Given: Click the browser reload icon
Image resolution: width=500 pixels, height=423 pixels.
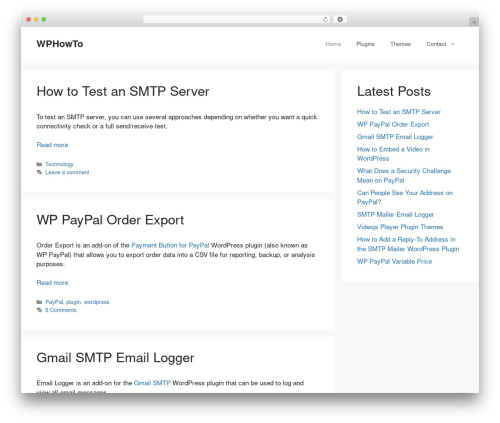Looking at the screenshot, I should tap(325, 19).
